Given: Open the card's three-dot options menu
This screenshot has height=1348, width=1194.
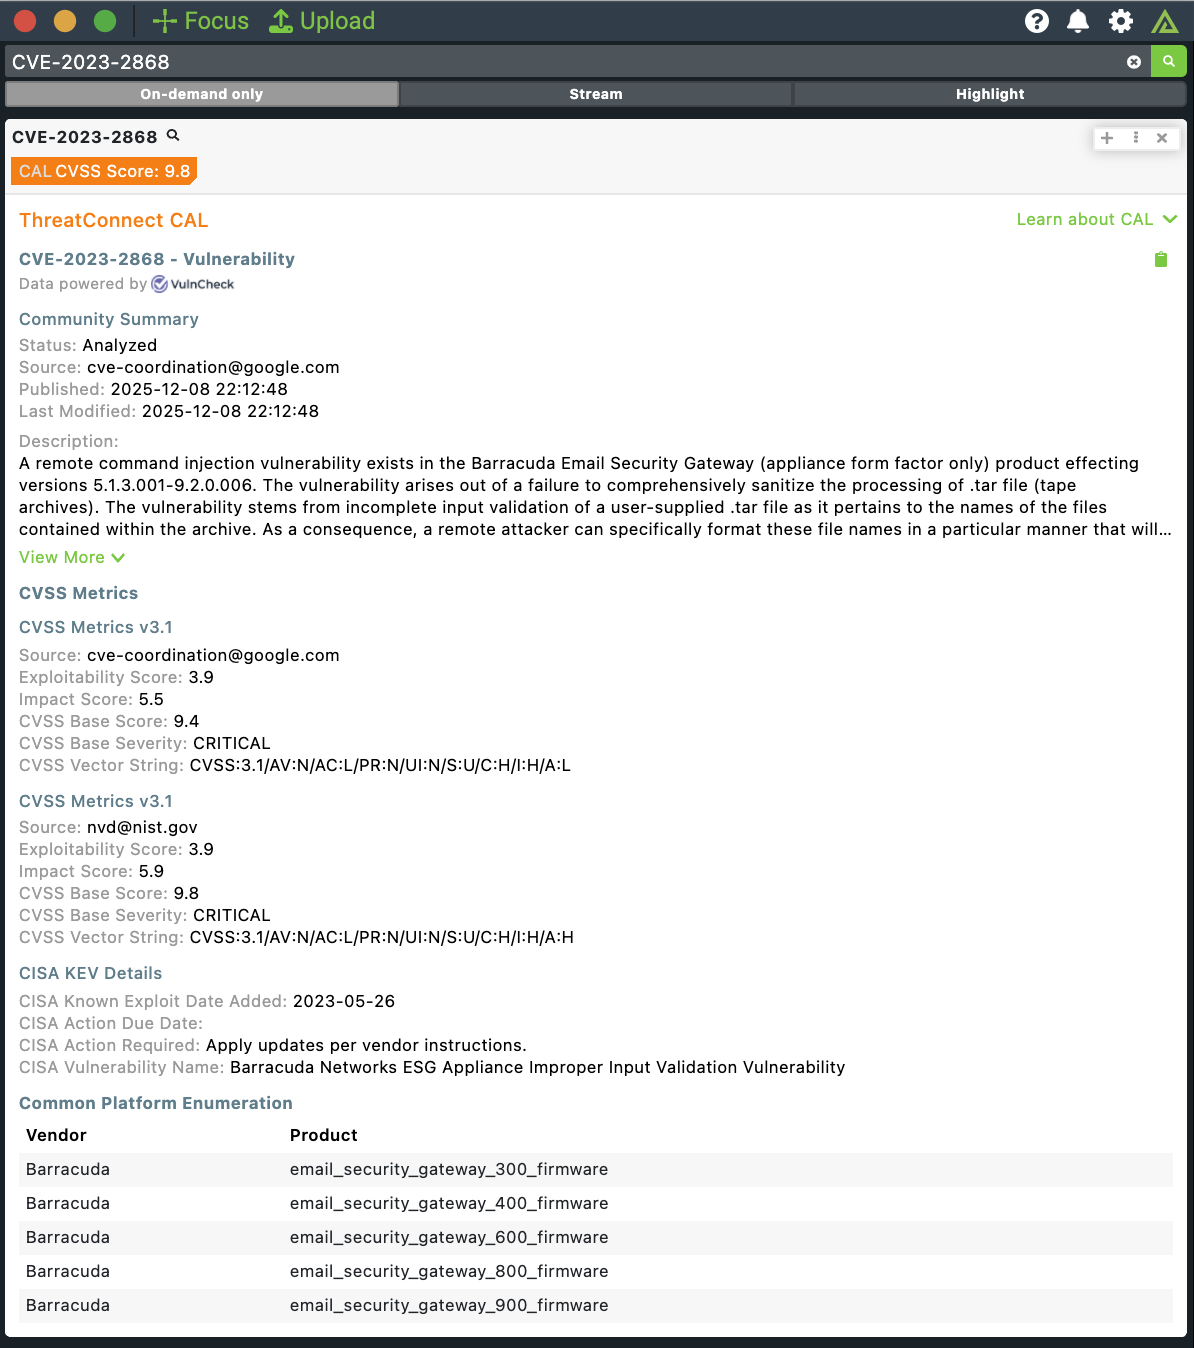Looking at the screenshot, I should pyautogui.click(x=1136, y=138).
